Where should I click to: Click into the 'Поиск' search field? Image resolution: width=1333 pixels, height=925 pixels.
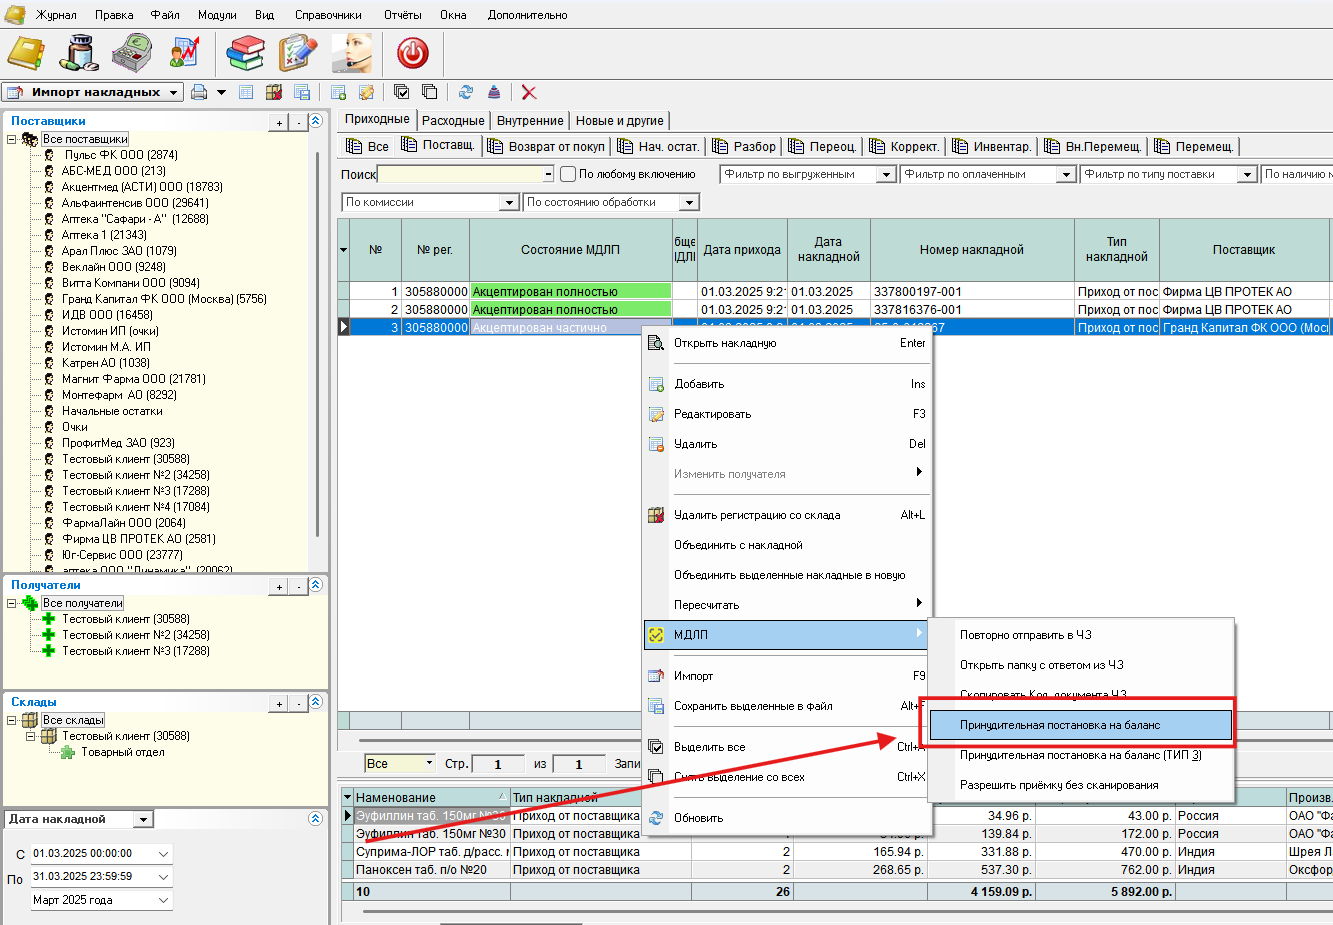[x=460, y=174]
